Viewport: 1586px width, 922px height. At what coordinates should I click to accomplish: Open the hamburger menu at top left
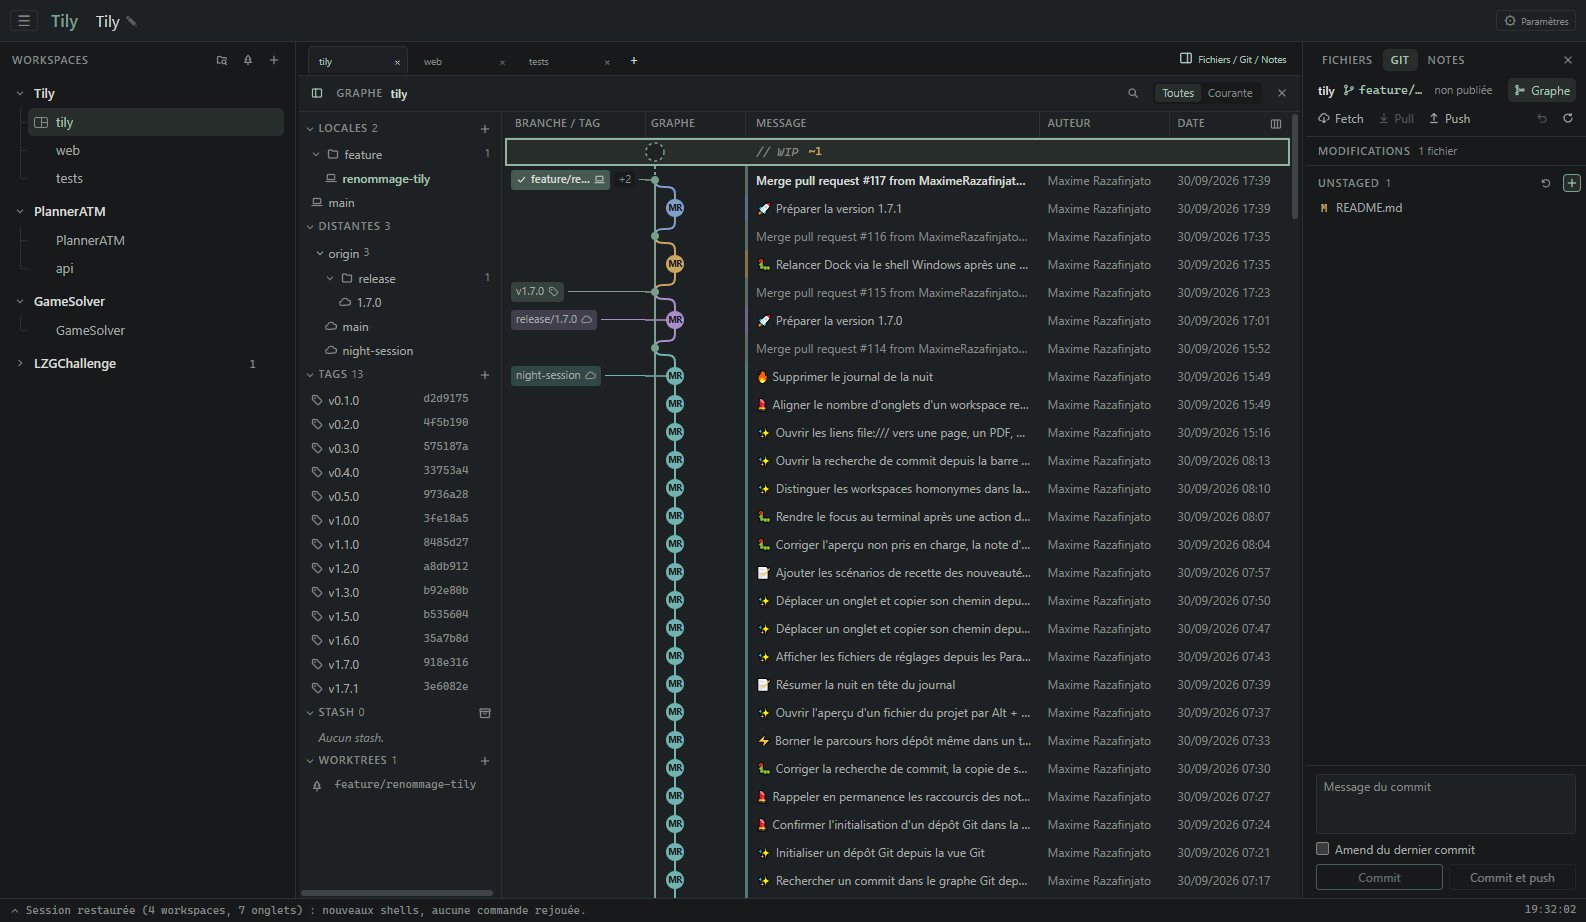pyautogui.click(x=24, y=20)
